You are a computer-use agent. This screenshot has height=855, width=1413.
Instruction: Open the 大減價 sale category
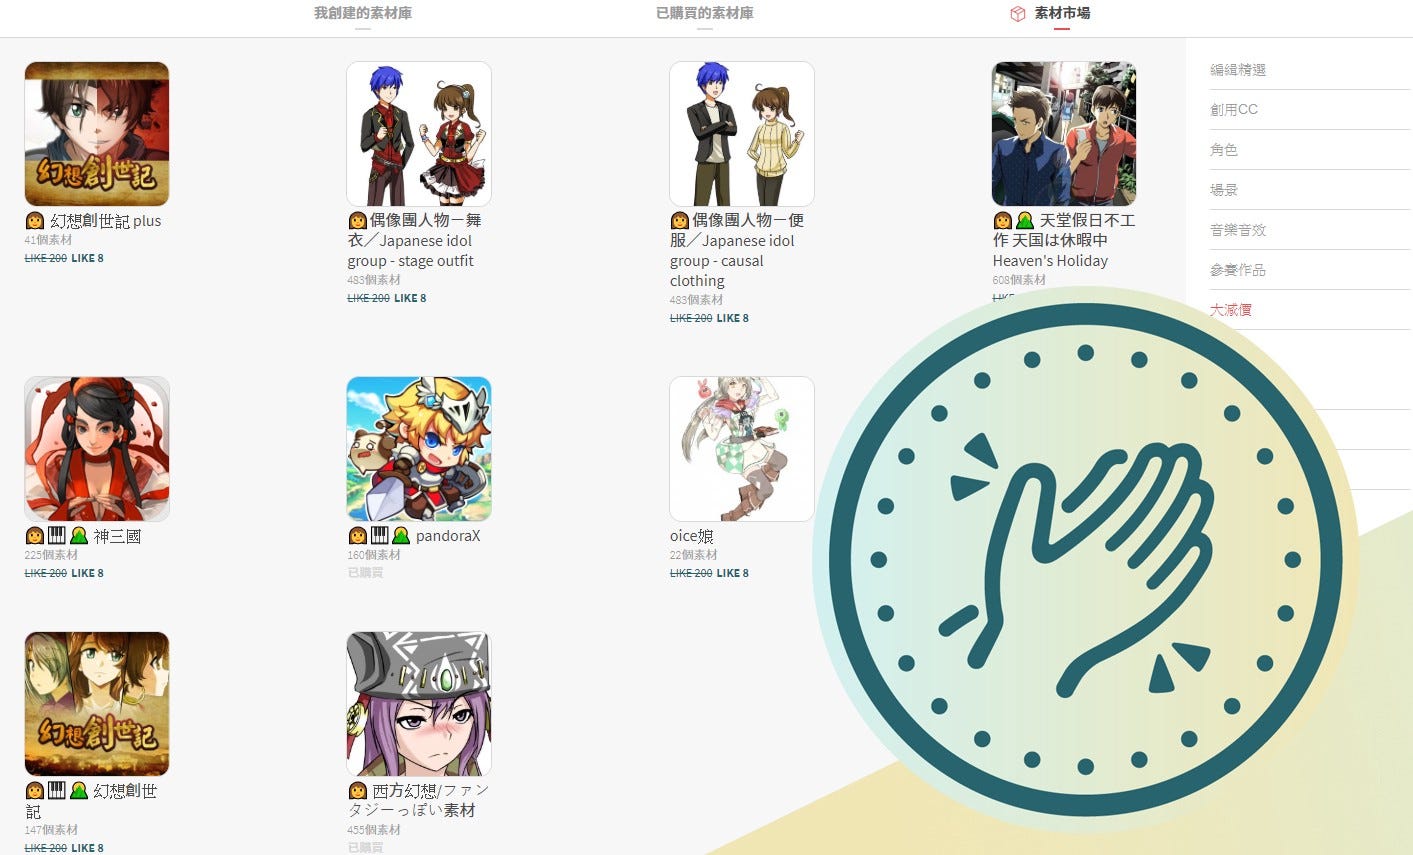point(1231,310)
